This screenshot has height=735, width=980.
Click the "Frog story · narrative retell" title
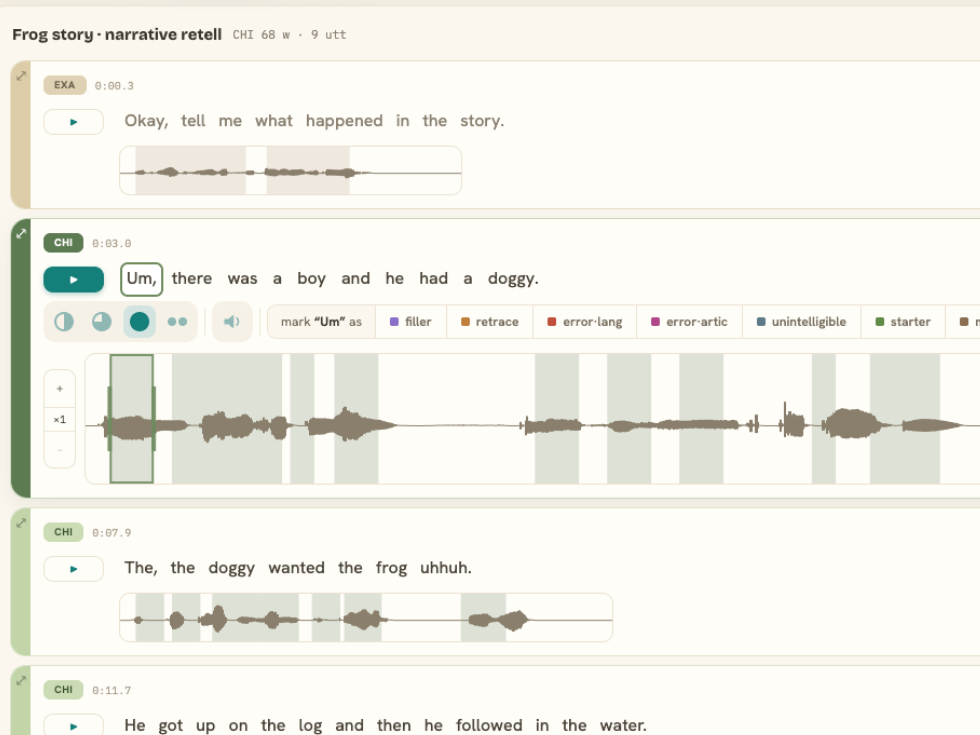[117, 34]
